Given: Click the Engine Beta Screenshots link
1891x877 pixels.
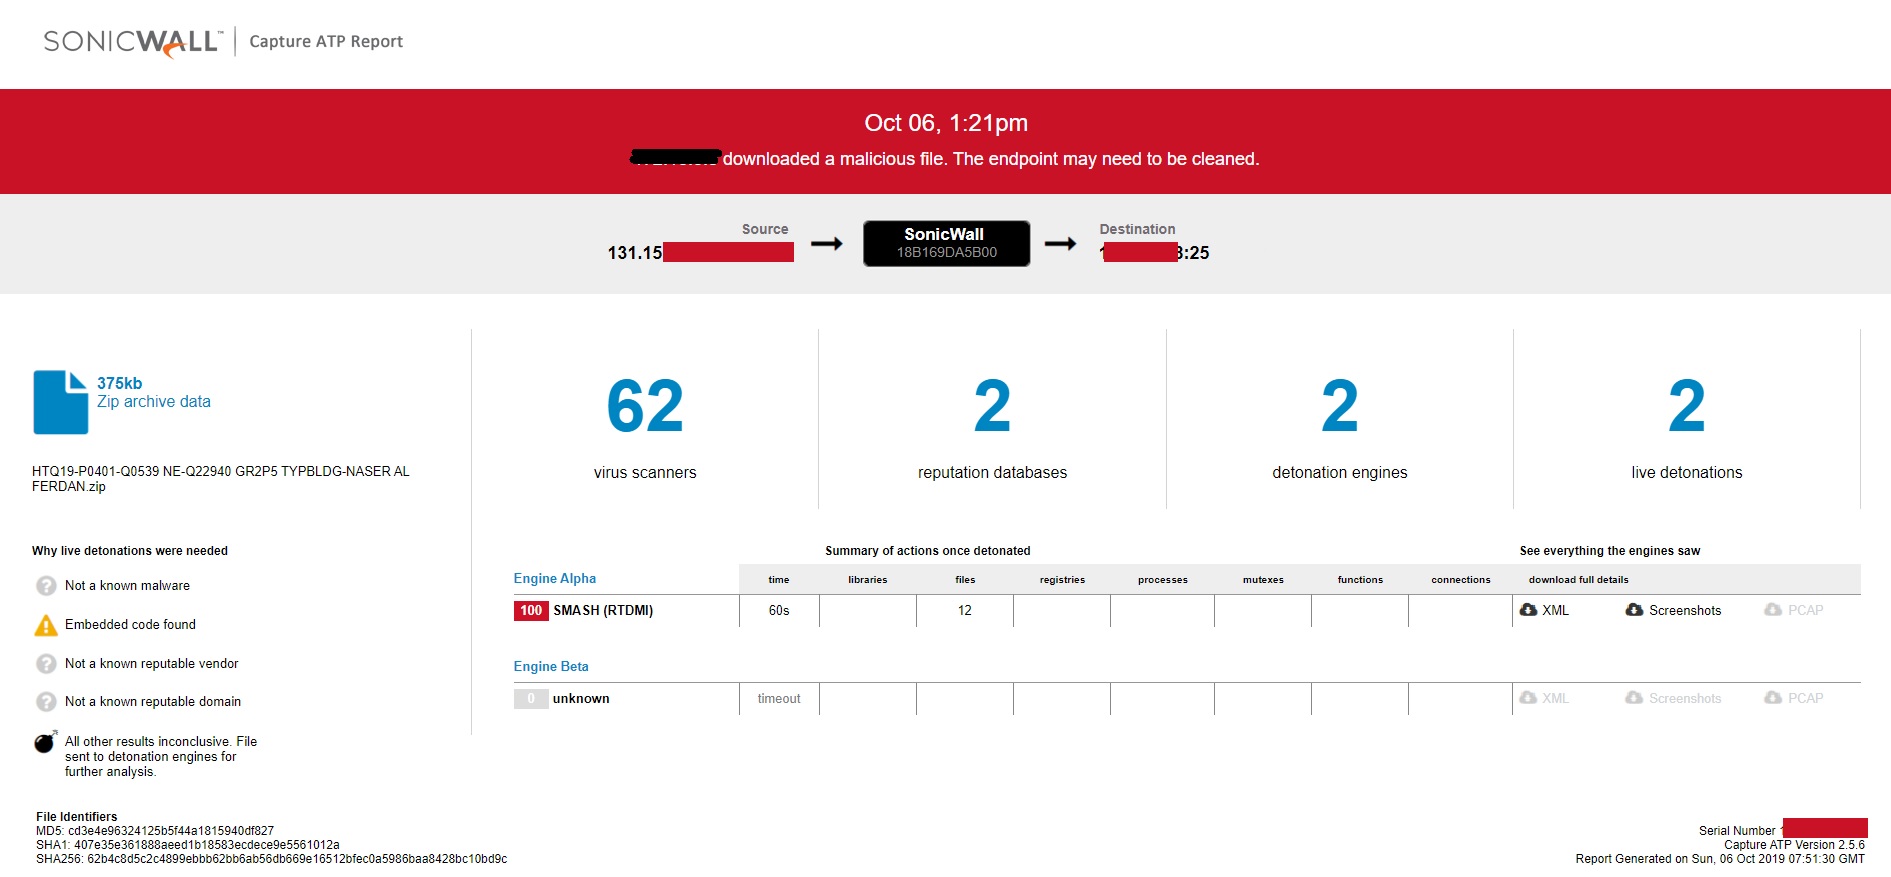Looking at the screenshot, I should pos(1685,699).
